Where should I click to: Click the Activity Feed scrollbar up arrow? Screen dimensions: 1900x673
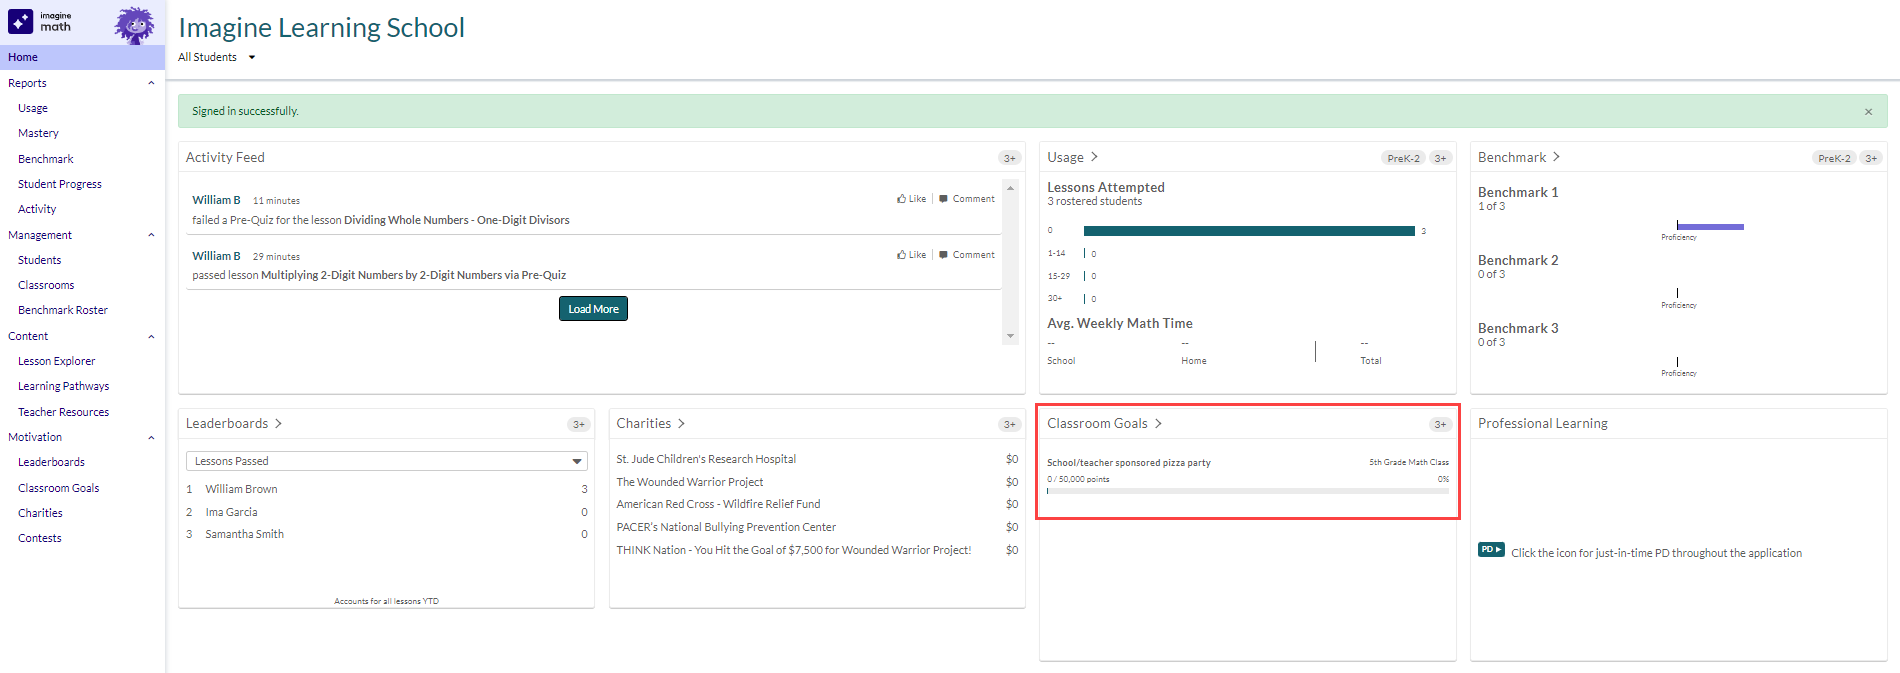pyautogui.click(x=1010, y=188)
